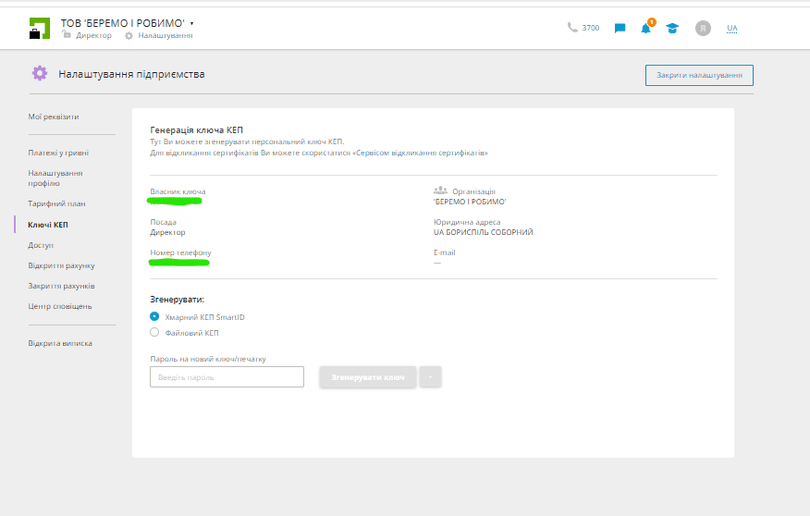Click the gear icon beside Налаштування
Viewport: 810px width, 516px height.
[x=129, y=36]
